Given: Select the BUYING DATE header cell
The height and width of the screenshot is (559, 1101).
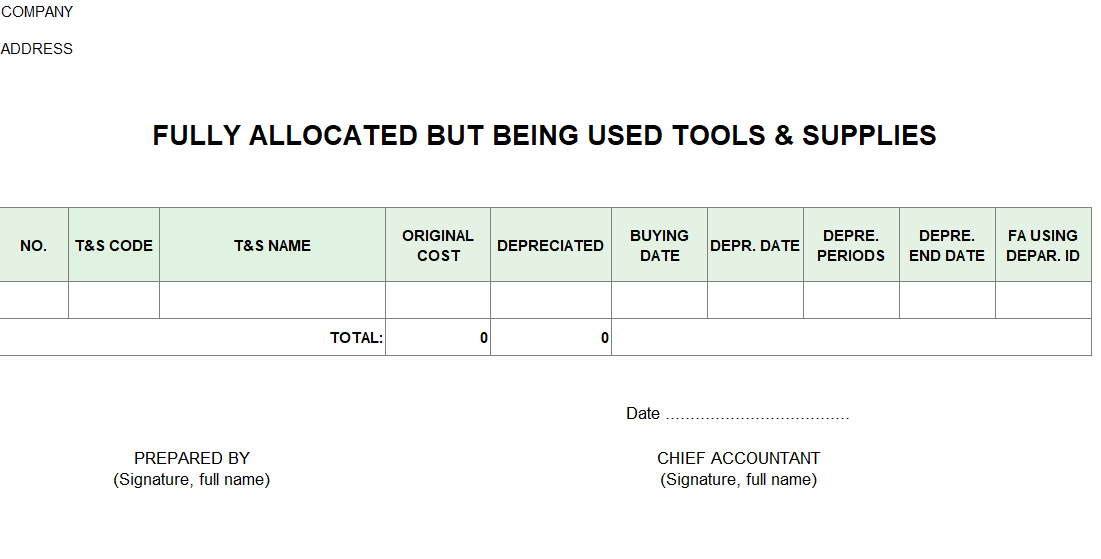Looking at the screenshot, I should pos(659,245).
